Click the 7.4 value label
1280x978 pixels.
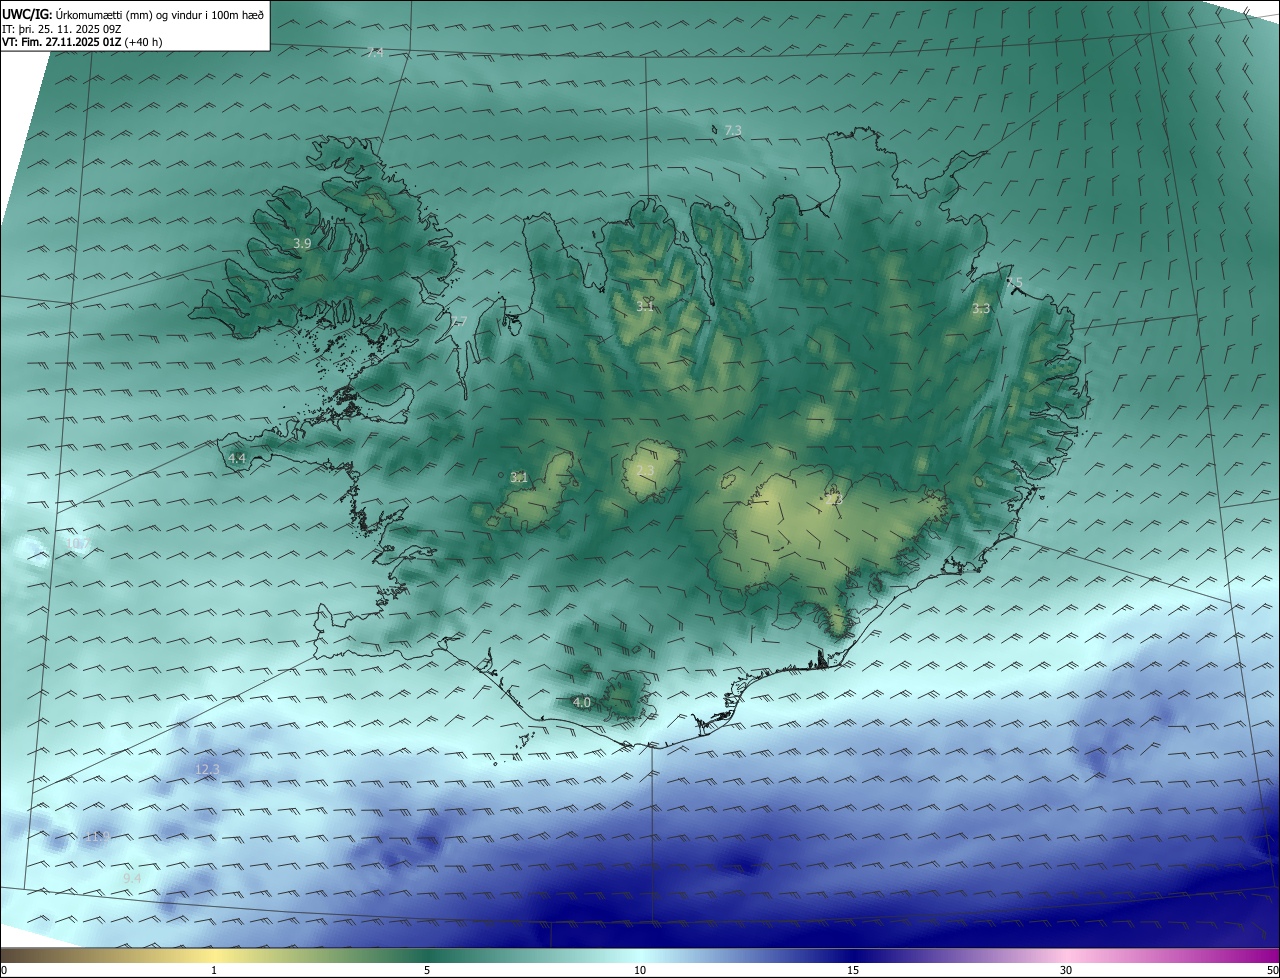click(375, 52)
